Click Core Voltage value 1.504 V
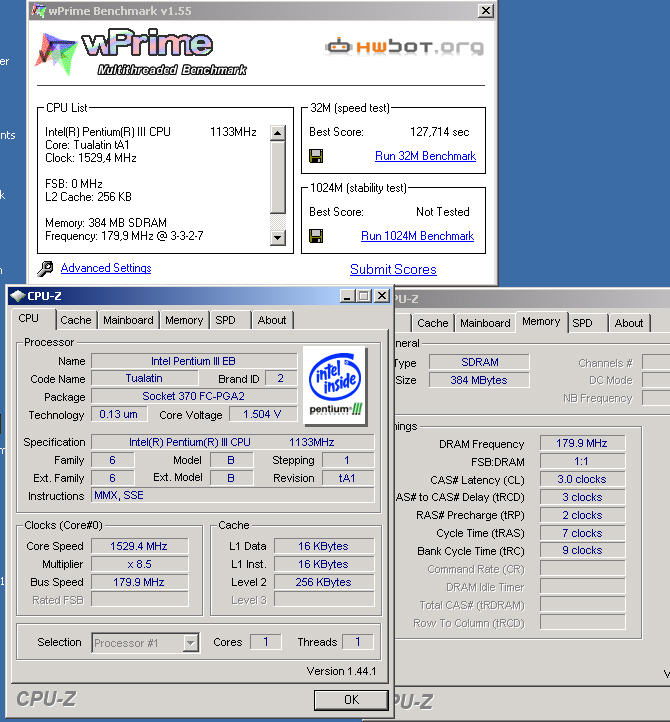 tap(262, 414)
